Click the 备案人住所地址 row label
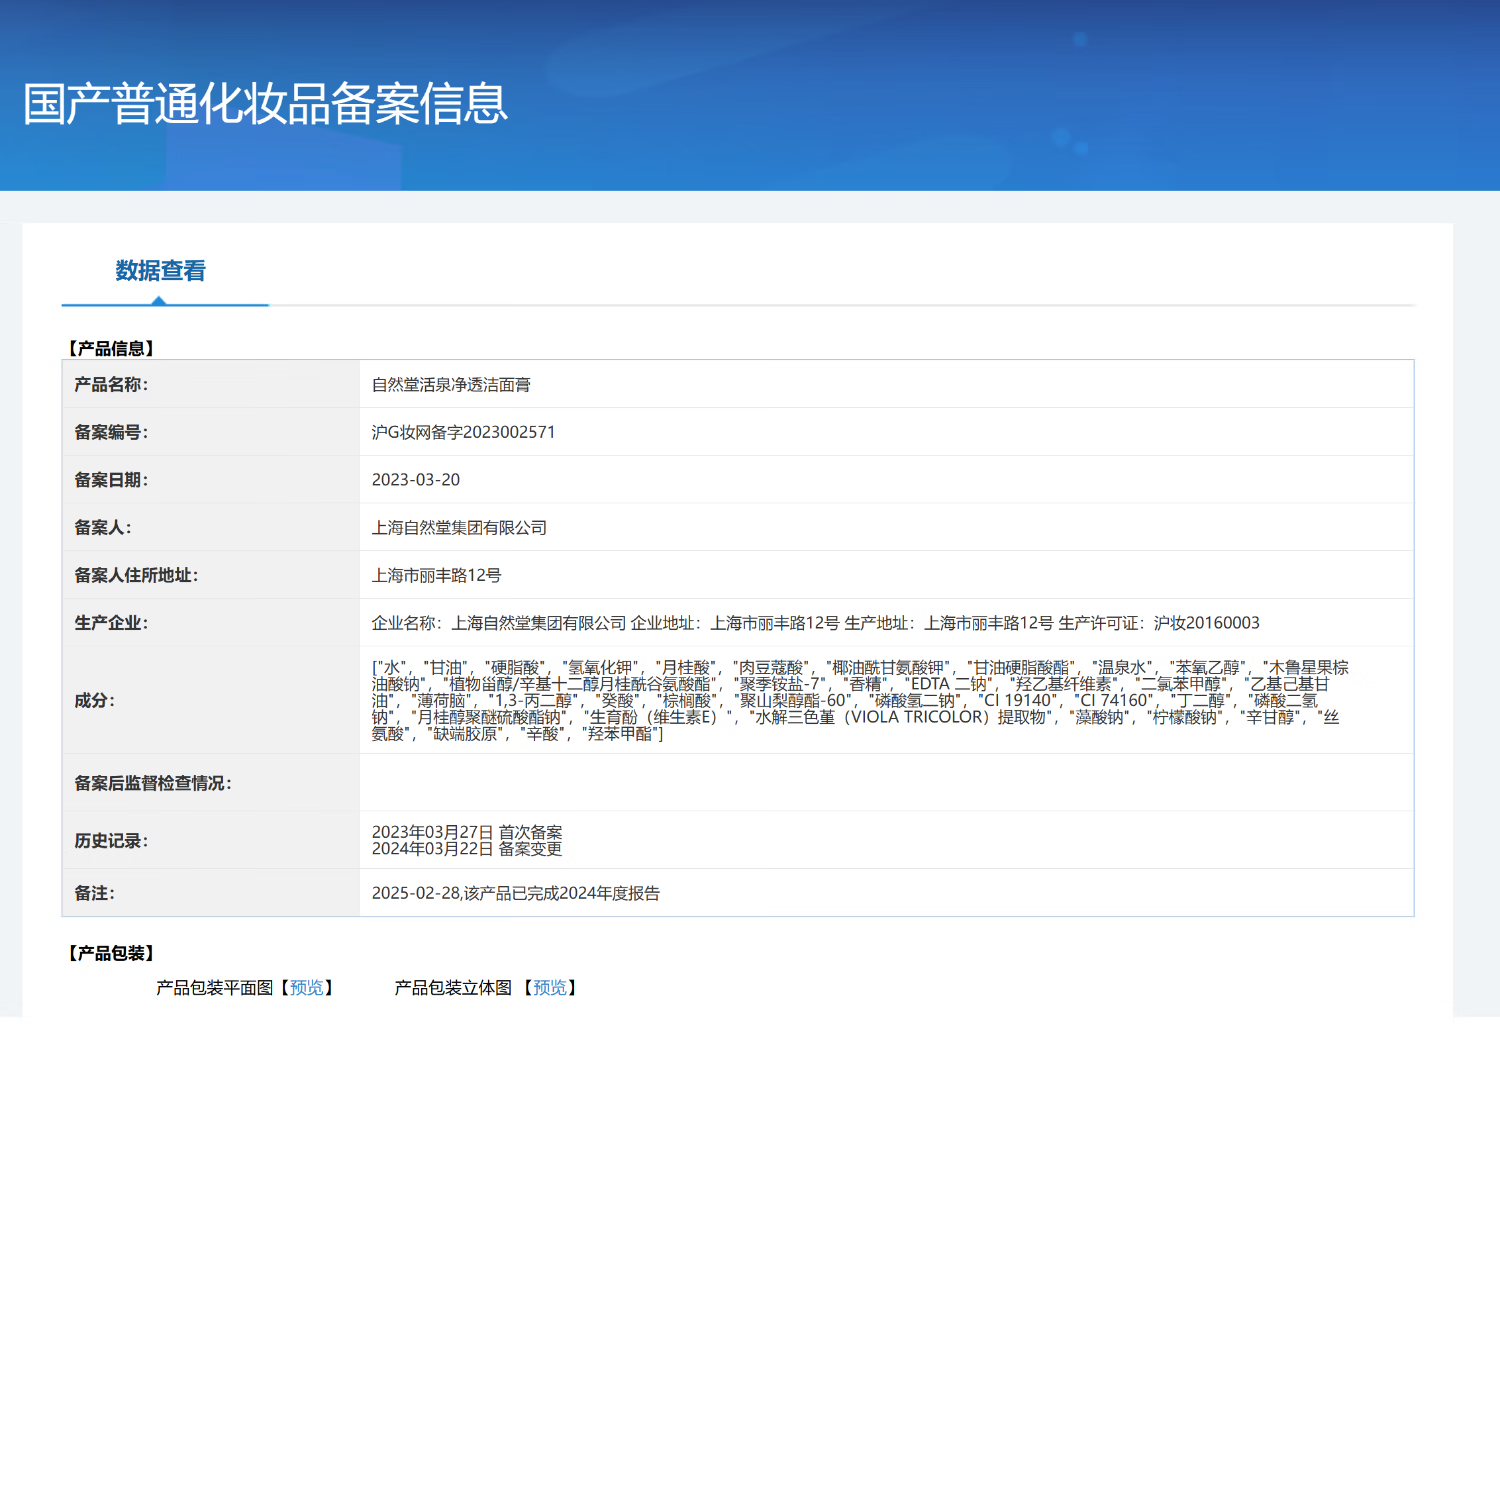The image size is (1500, 1500). (x=136, y=576)
